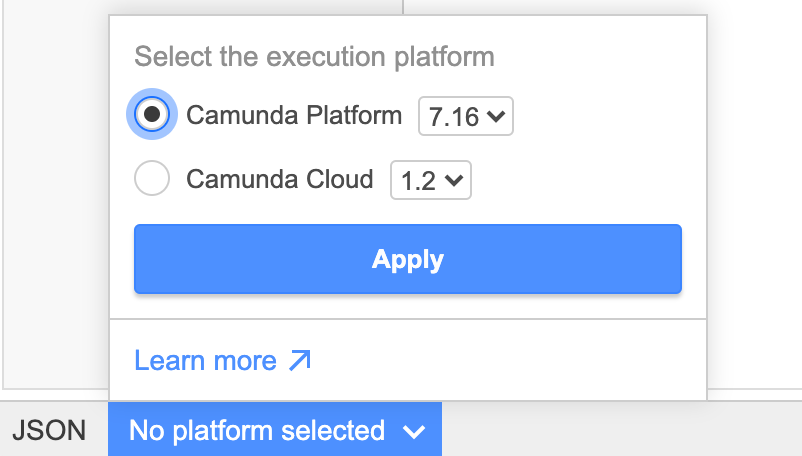
Task: Toggle the No platform selected status button
Action: 258,431
